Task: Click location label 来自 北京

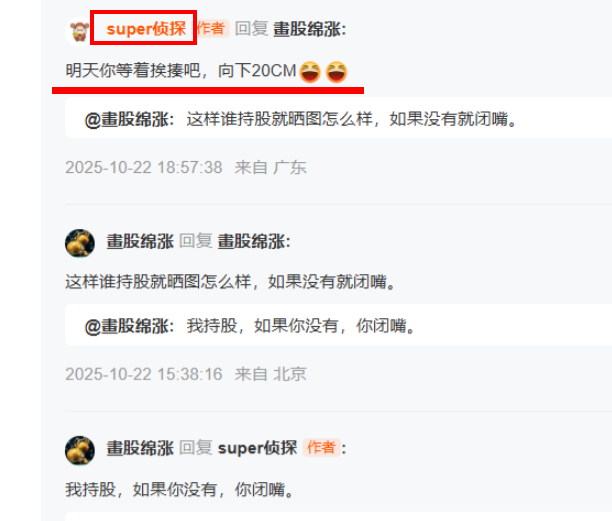Action: click(x=270, y=374)
